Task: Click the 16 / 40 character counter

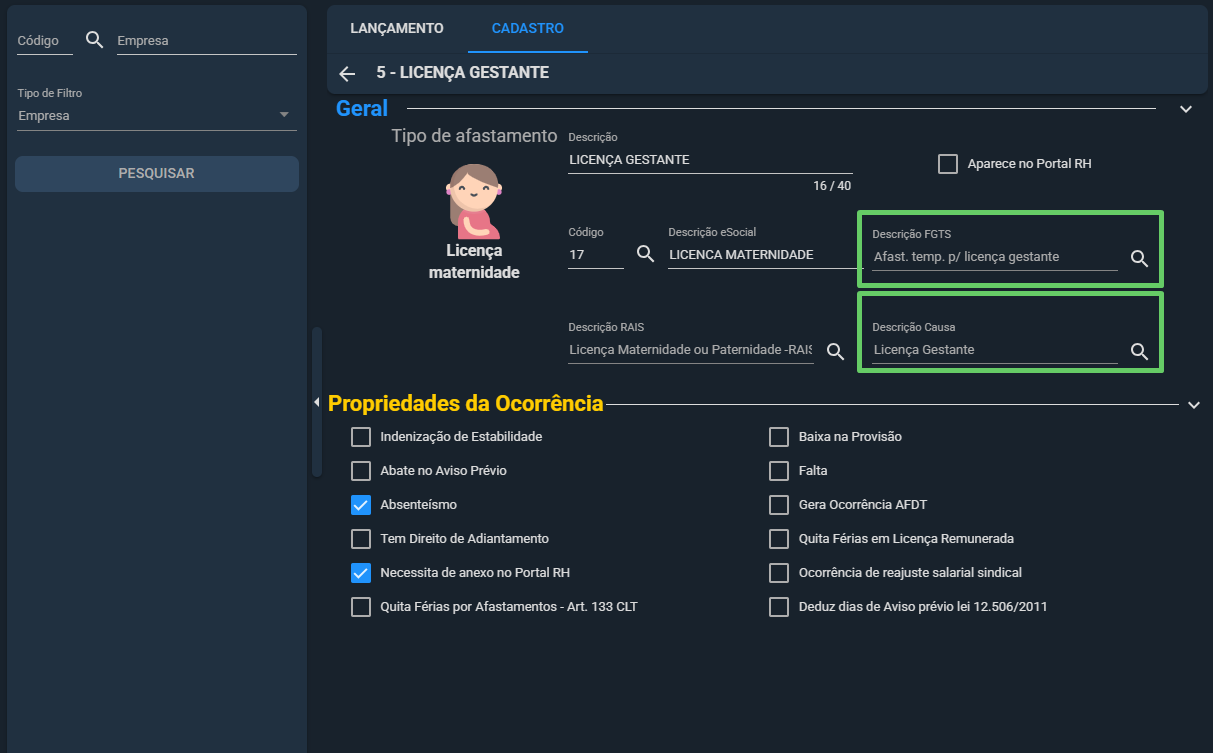Action: click(x=832, y=186)
